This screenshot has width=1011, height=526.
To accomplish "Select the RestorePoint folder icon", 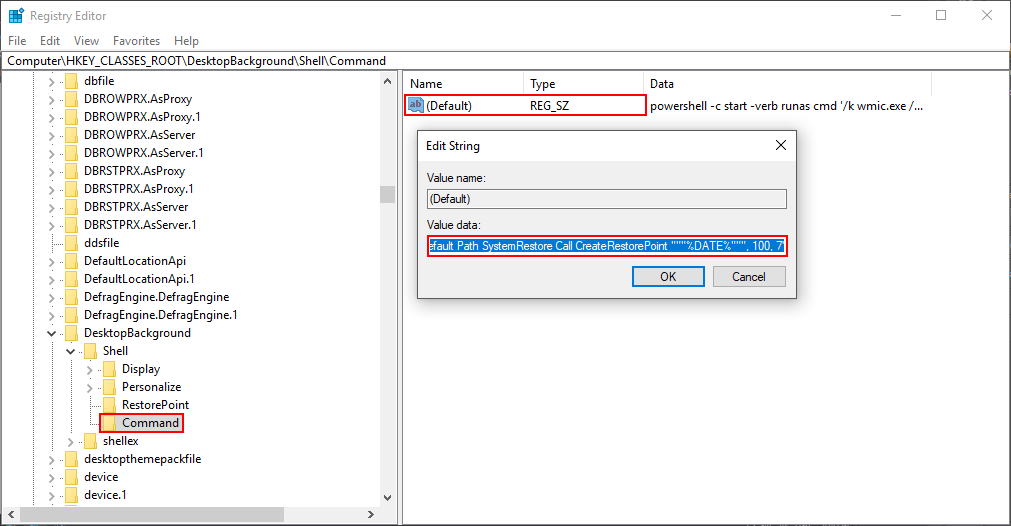I will click(110, 405).
